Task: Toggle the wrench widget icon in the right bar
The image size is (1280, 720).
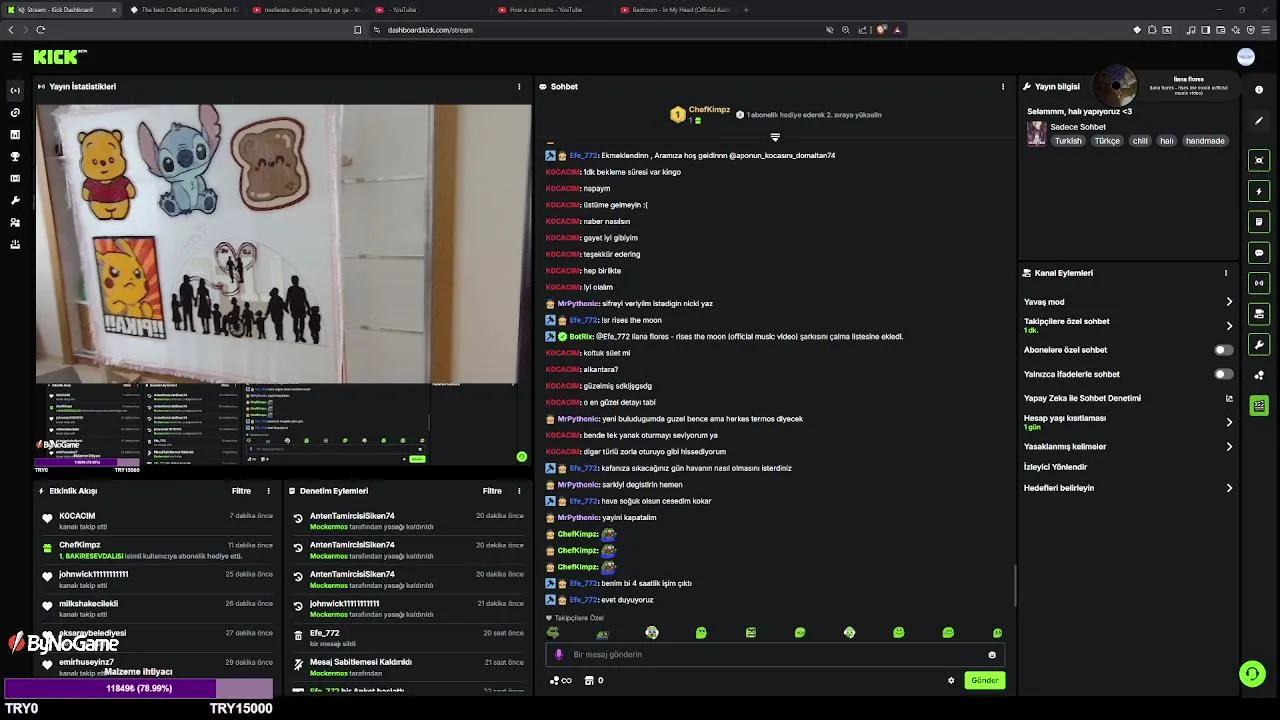Action: [1259, 345]
